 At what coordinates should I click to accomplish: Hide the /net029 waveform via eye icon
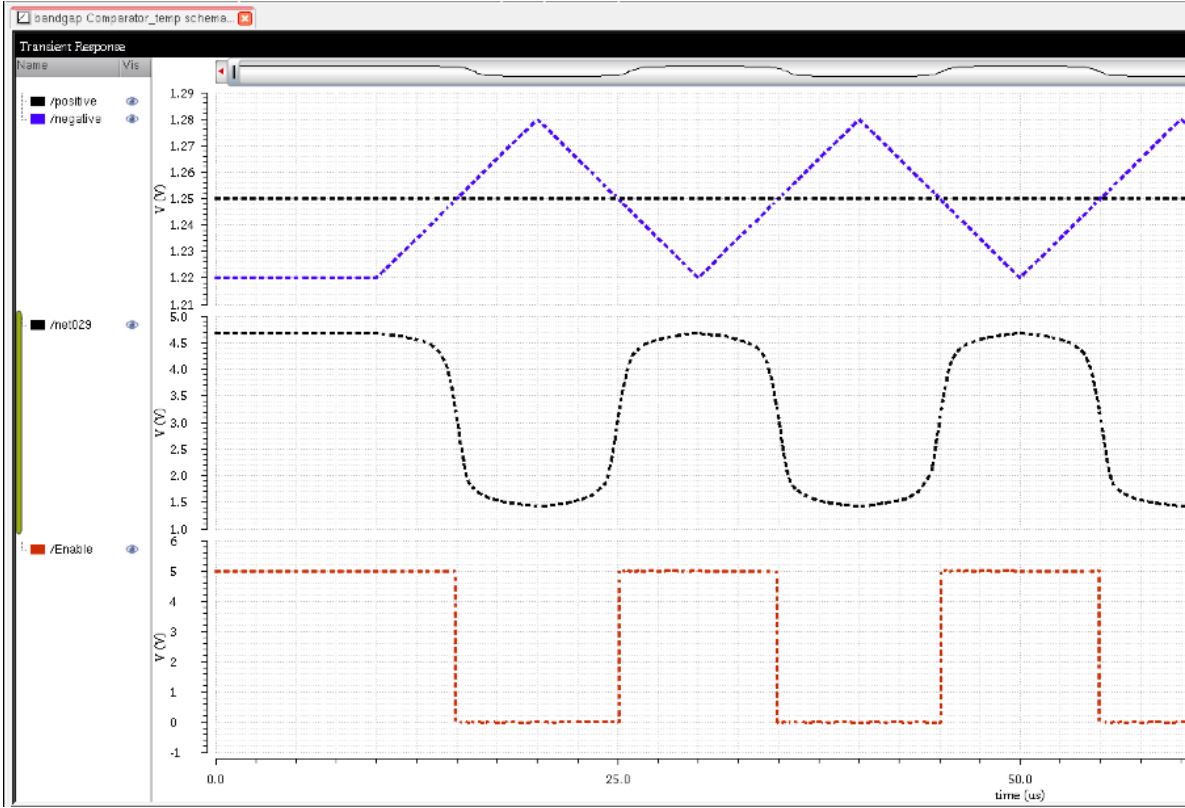click(x=131, y=325)
